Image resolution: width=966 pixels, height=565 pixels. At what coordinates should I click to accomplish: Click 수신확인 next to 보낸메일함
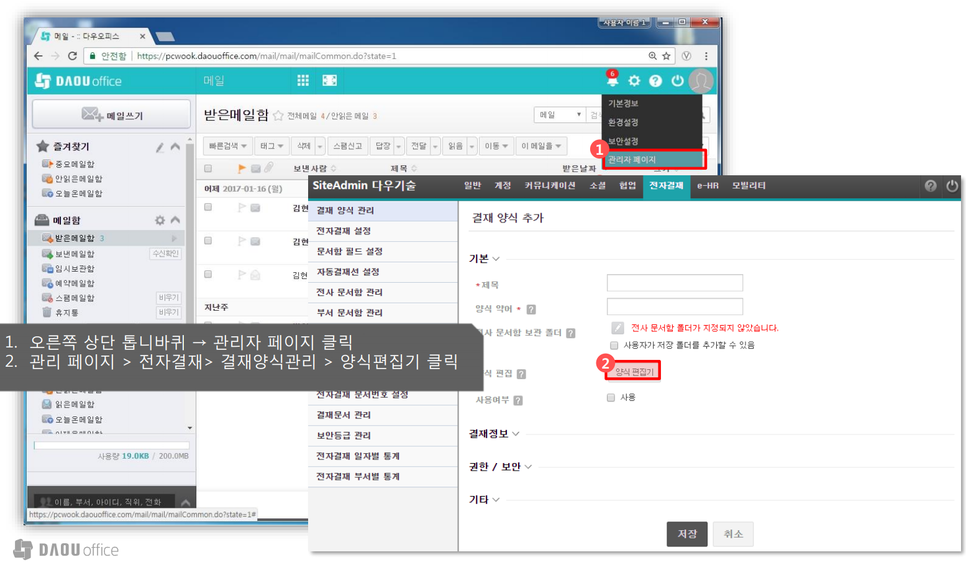click(165, 254)
